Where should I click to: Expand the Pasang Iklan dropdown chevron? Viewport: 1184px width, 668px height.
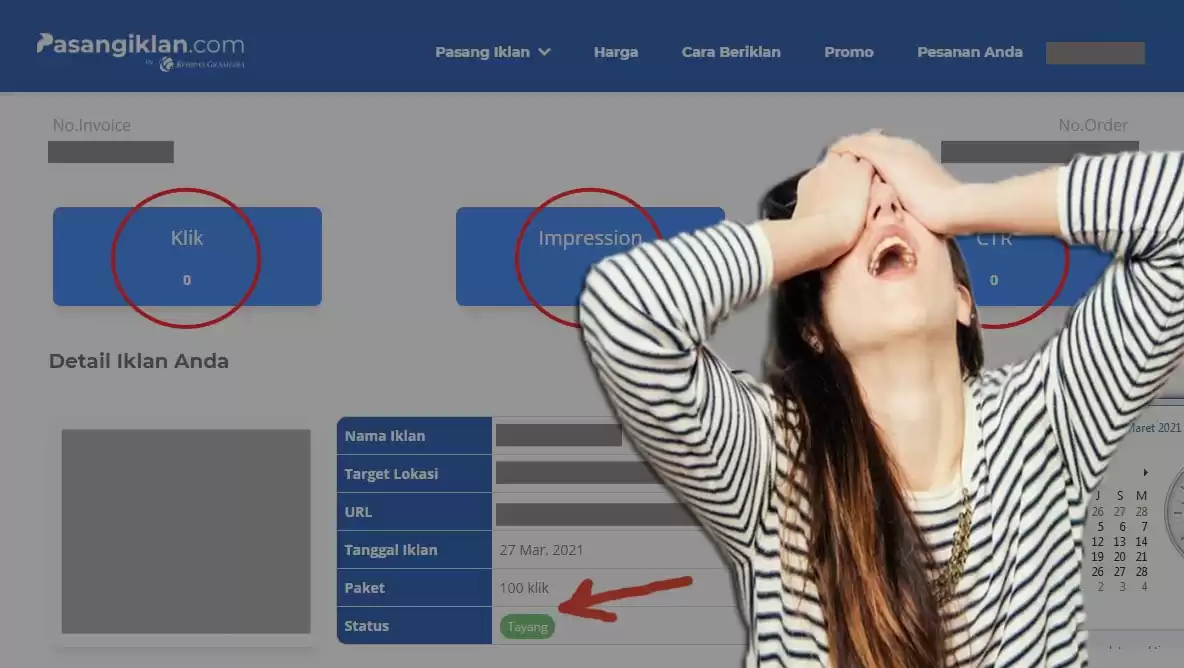[544, 52]
